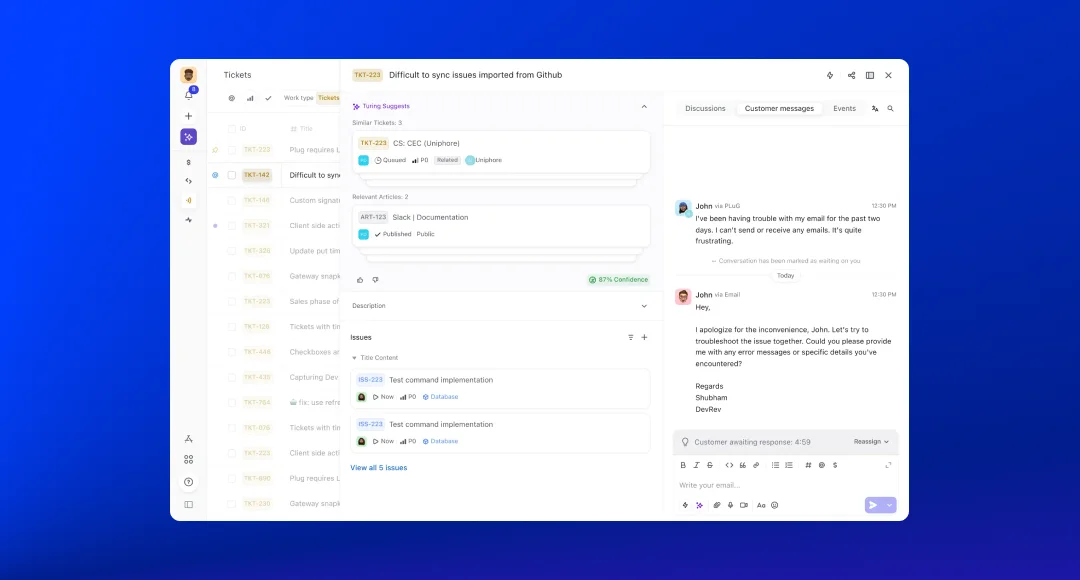Insert inline code in email editor
The height and width of the screenshot is (580, 1080).
tap(729, 465)
